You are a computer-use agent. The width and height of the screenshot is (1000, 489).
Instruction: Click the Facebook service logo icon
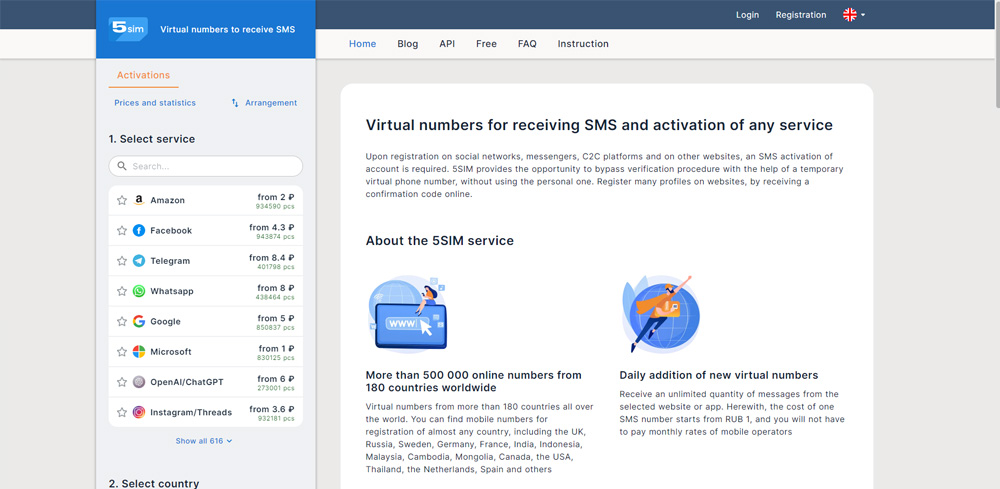coord(139,230)
